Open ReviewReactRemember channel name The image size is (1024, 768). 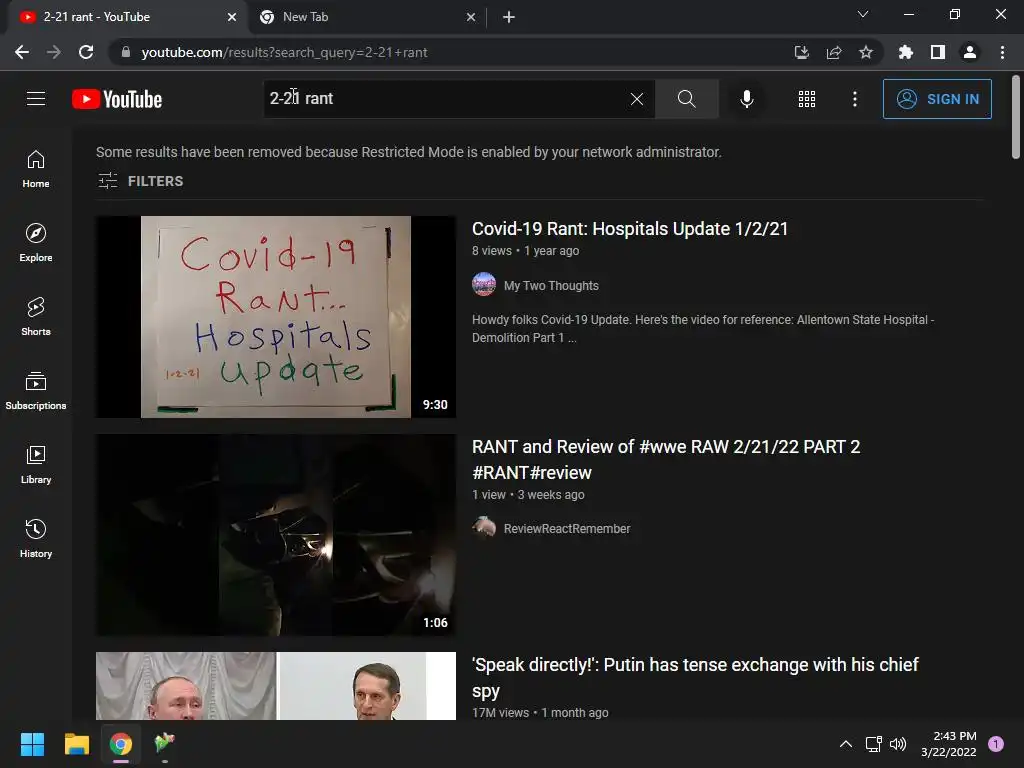coord(567,528)
